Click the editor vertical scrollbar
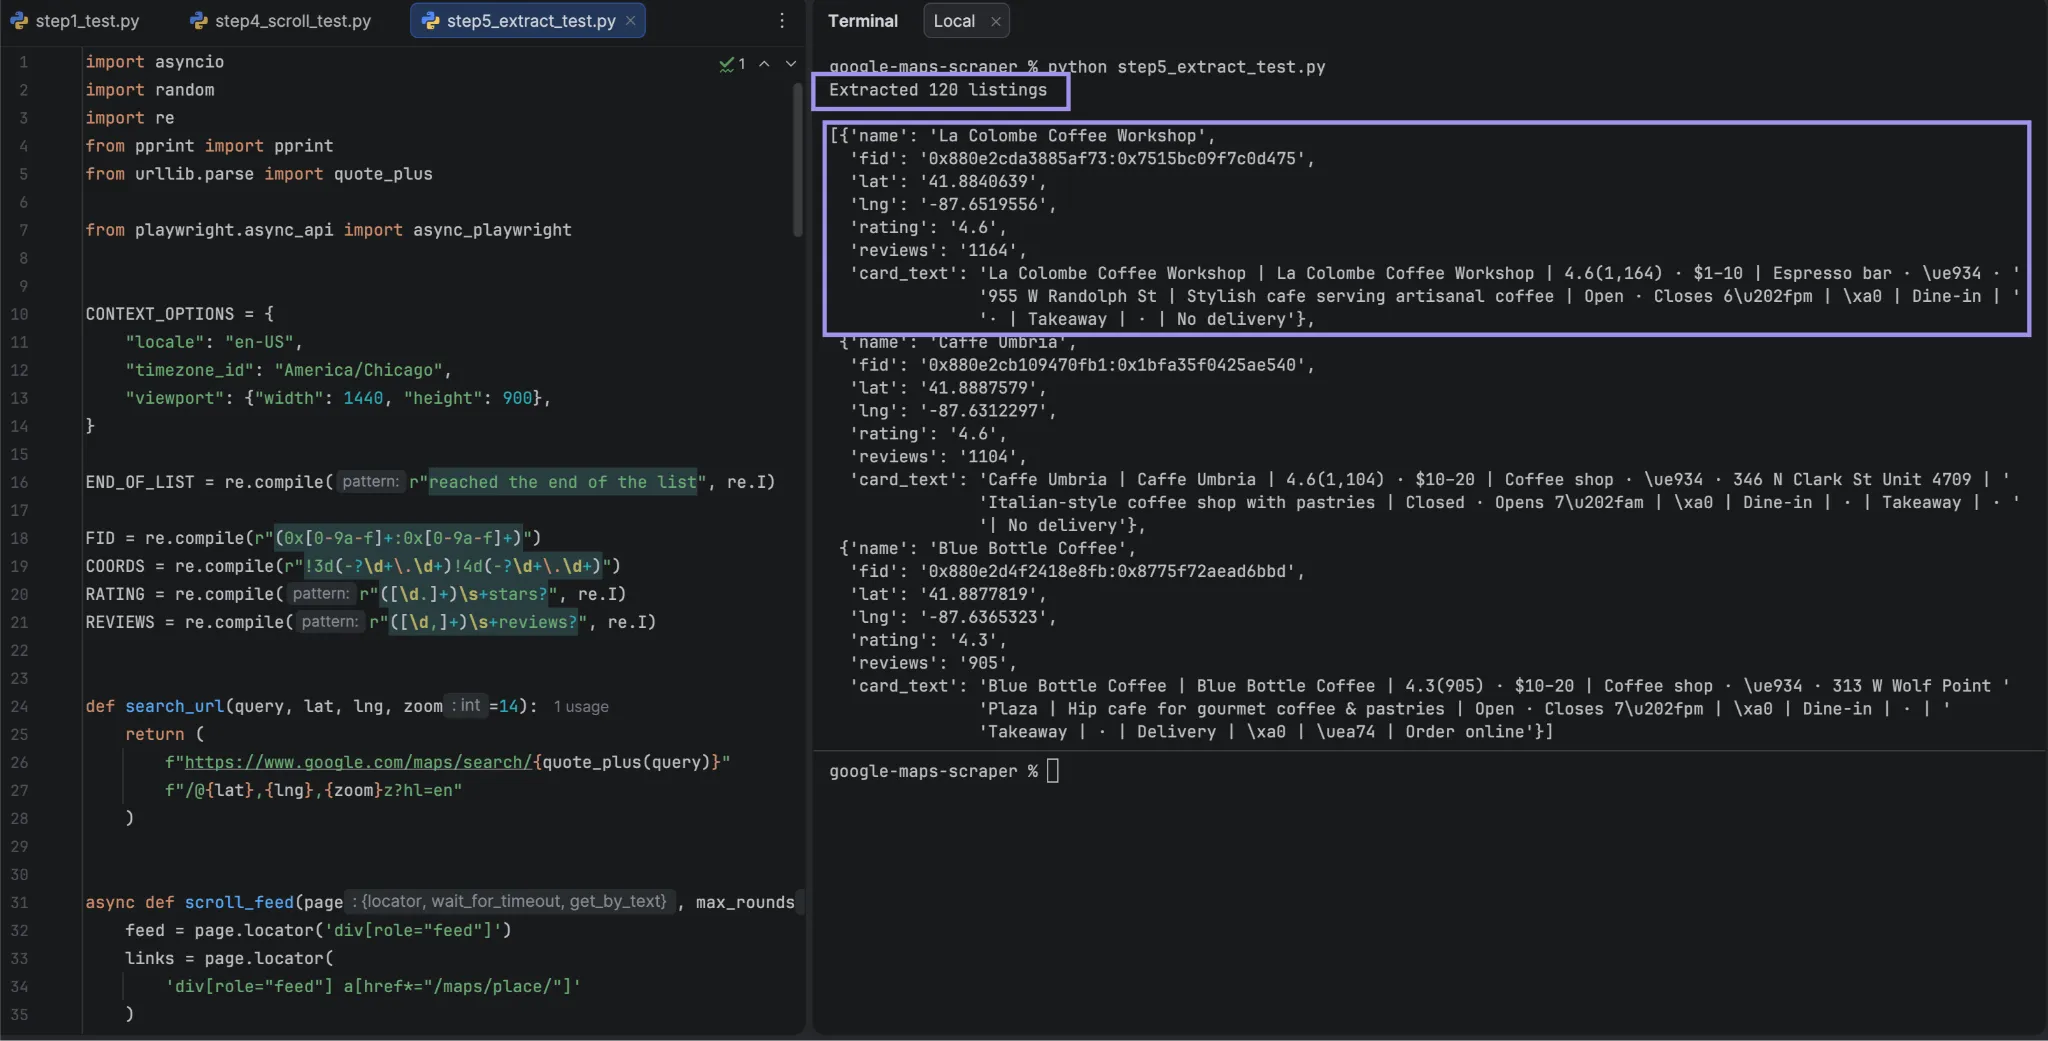This screenshot has width=2048, height=1041. [798, 160]
